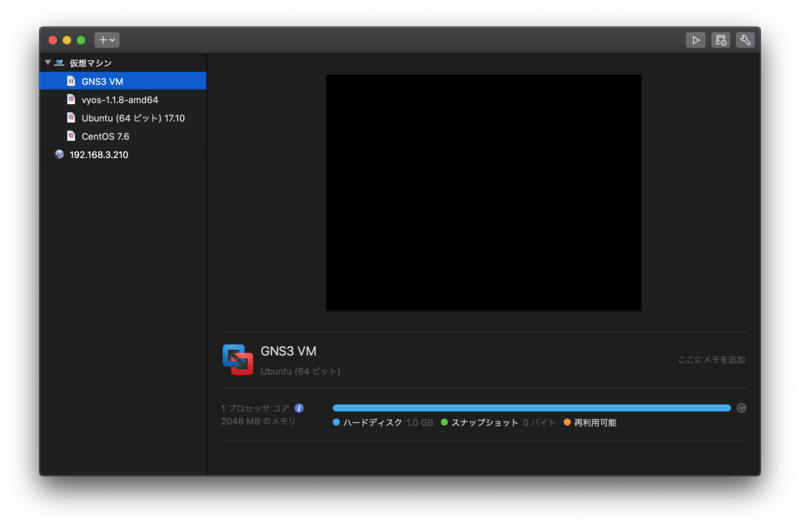Click the VMware Fusion logo icon
The height and width of the screenshot is (528, 800).
pos(238,360)
